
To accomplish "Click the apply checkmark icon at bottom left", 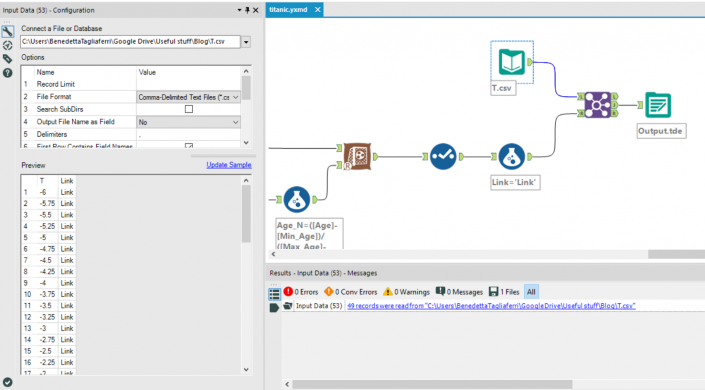I will (x=8, y=382).
